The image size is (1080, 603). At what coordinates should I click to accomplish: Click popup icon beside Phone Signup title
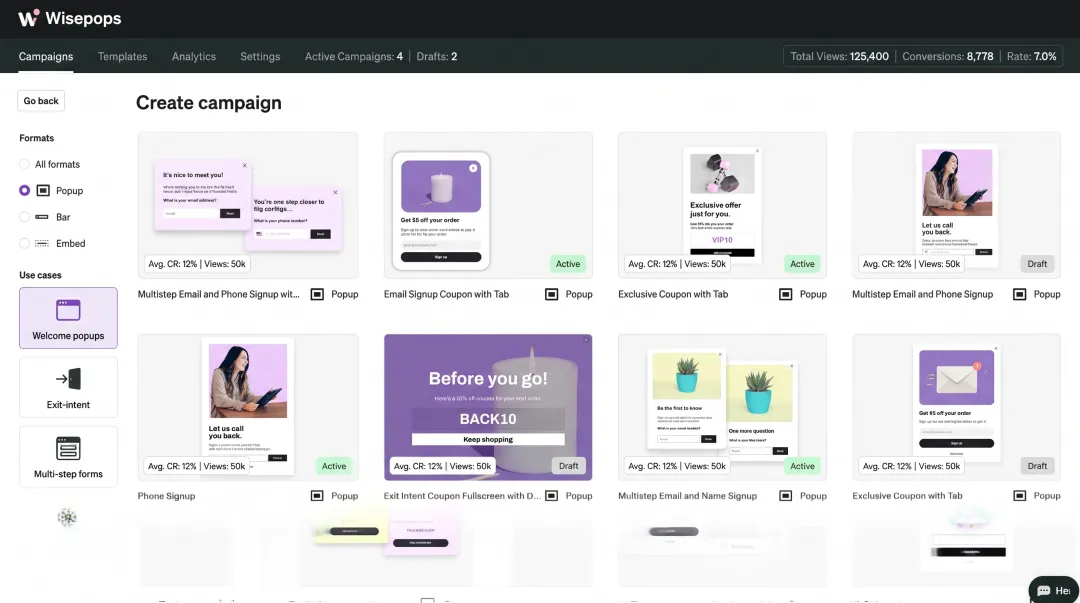coord(317,495)
